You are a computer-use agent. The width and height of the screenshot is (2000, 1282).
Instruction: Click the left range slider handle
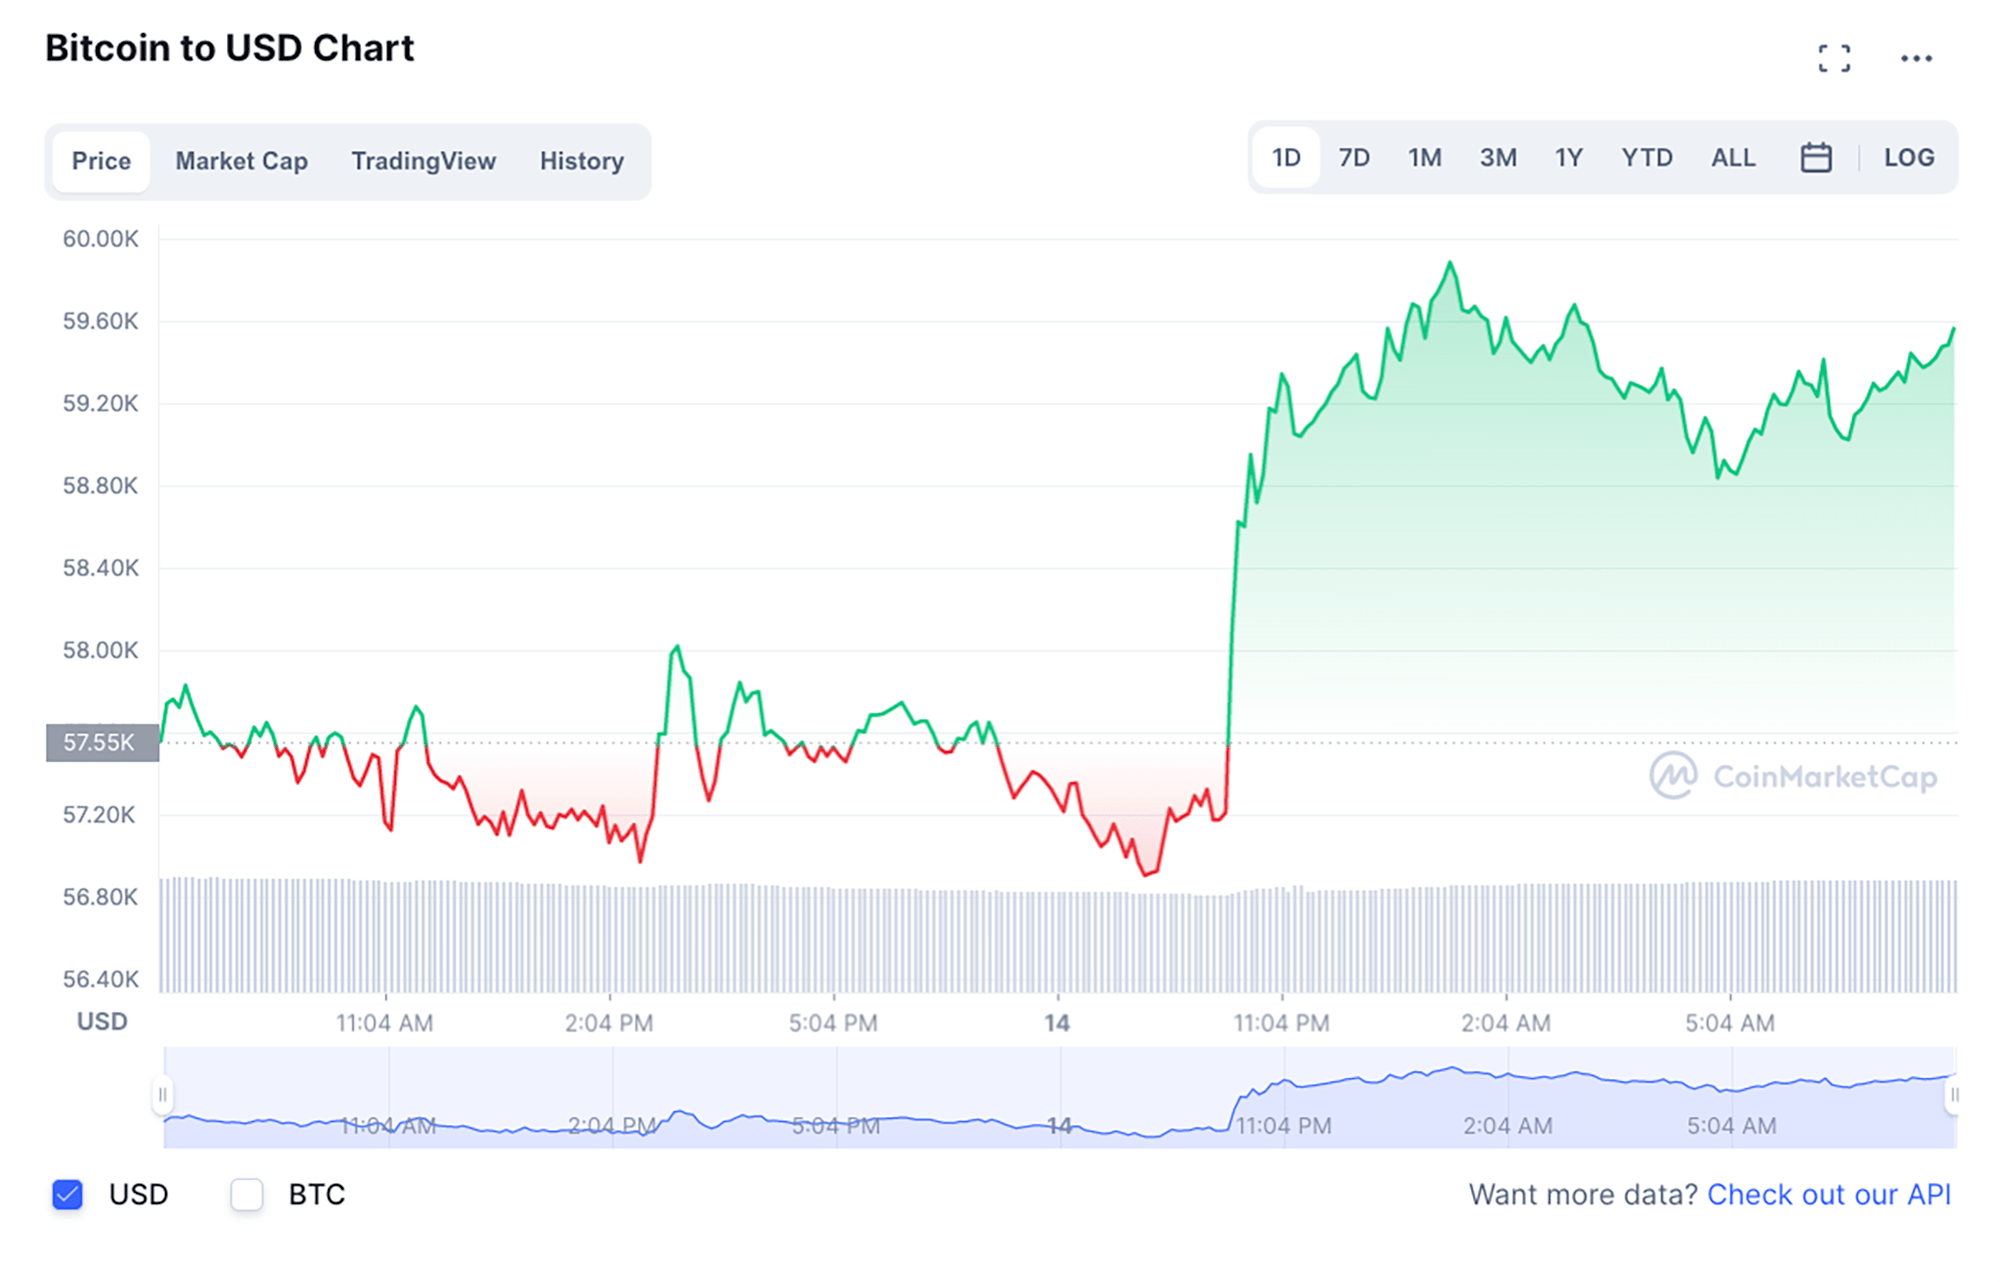[x=163, y=1095]
